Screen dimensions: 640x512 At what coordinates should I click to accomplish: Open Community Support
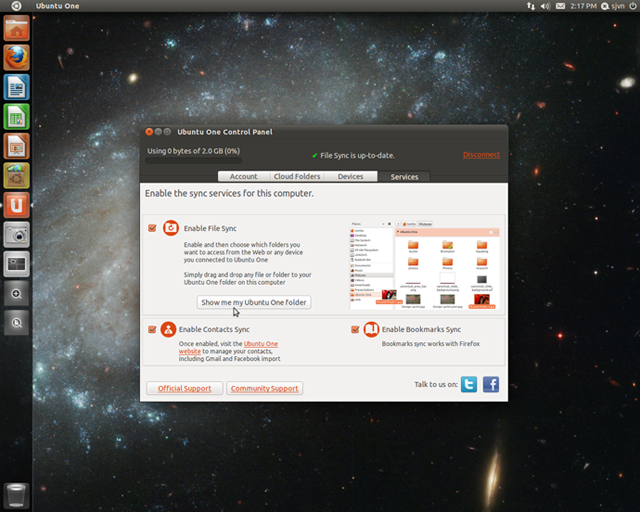click(264, 388)
